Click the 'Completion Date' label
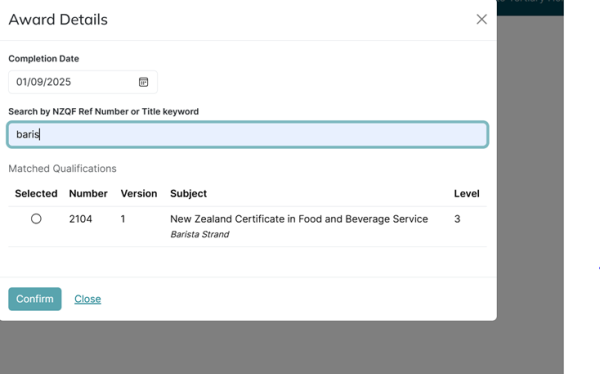 [x=44, y=59]
